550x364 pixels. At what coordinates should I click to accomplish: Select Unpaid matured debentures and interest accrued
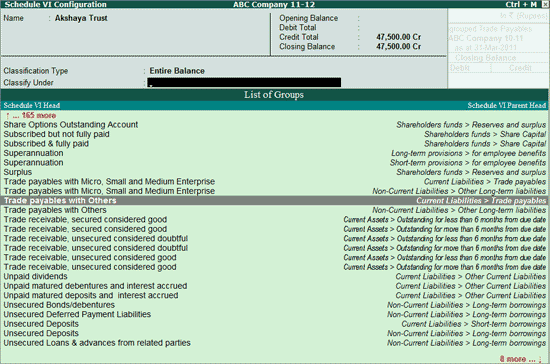(x=275, y=286)
